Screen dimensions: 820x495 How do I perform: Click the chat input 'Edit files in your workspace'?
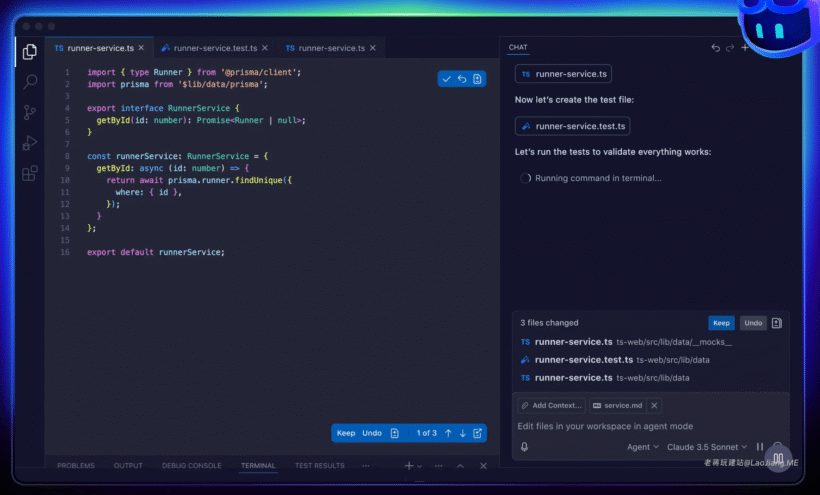tap(605, 427)
